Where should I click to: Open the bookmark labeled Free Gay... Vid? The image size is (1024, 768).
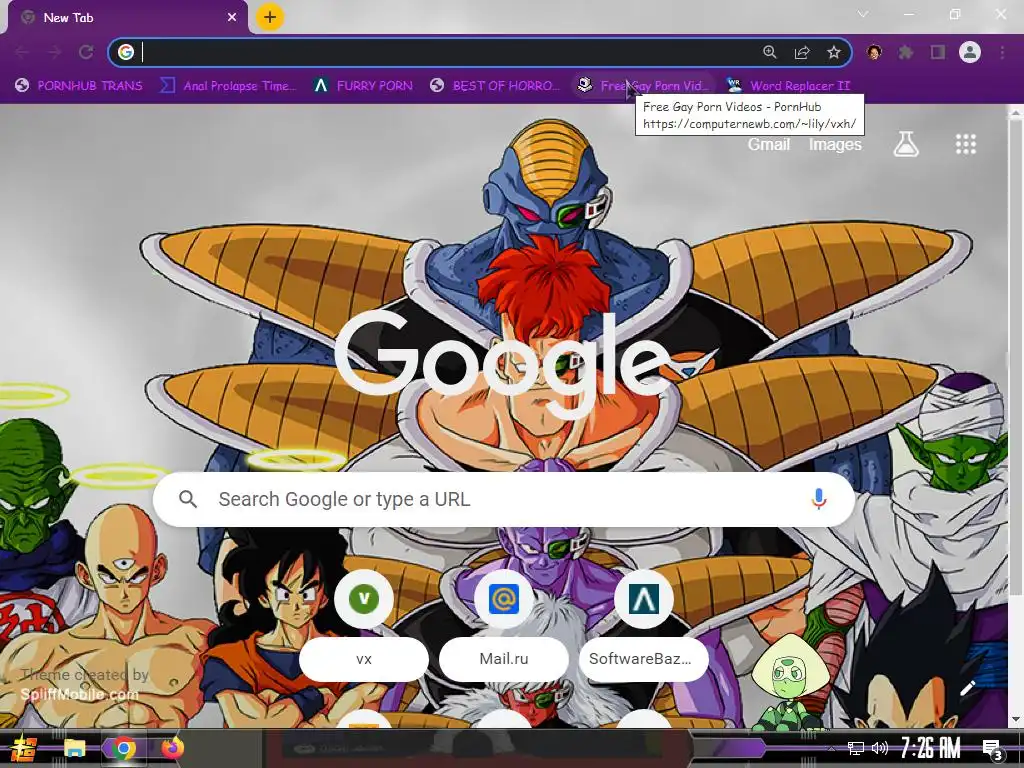pos(643,86)
